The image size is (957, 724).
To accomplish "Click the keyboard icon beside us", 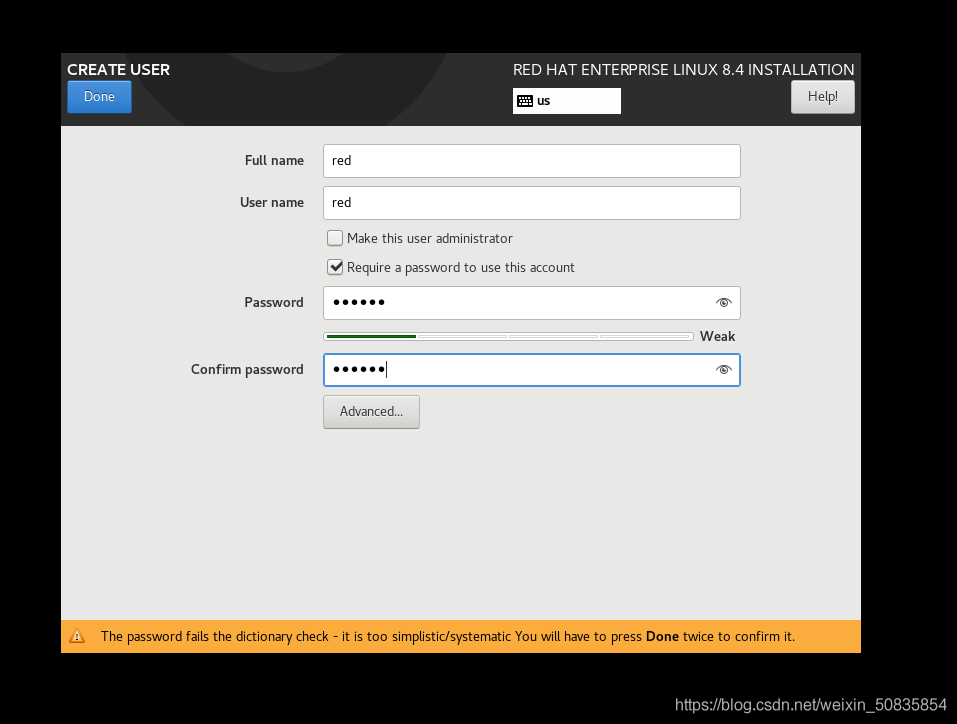I will pos(525,101).
